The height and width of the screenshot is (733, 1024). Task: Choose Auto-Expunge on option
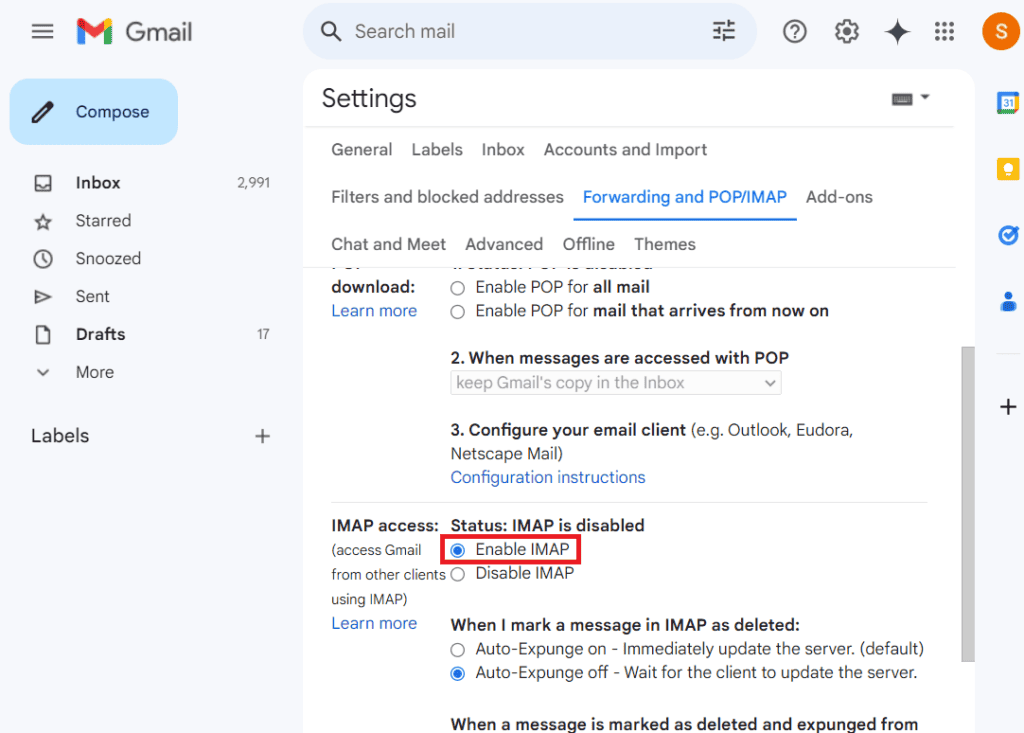pos(458,649)
